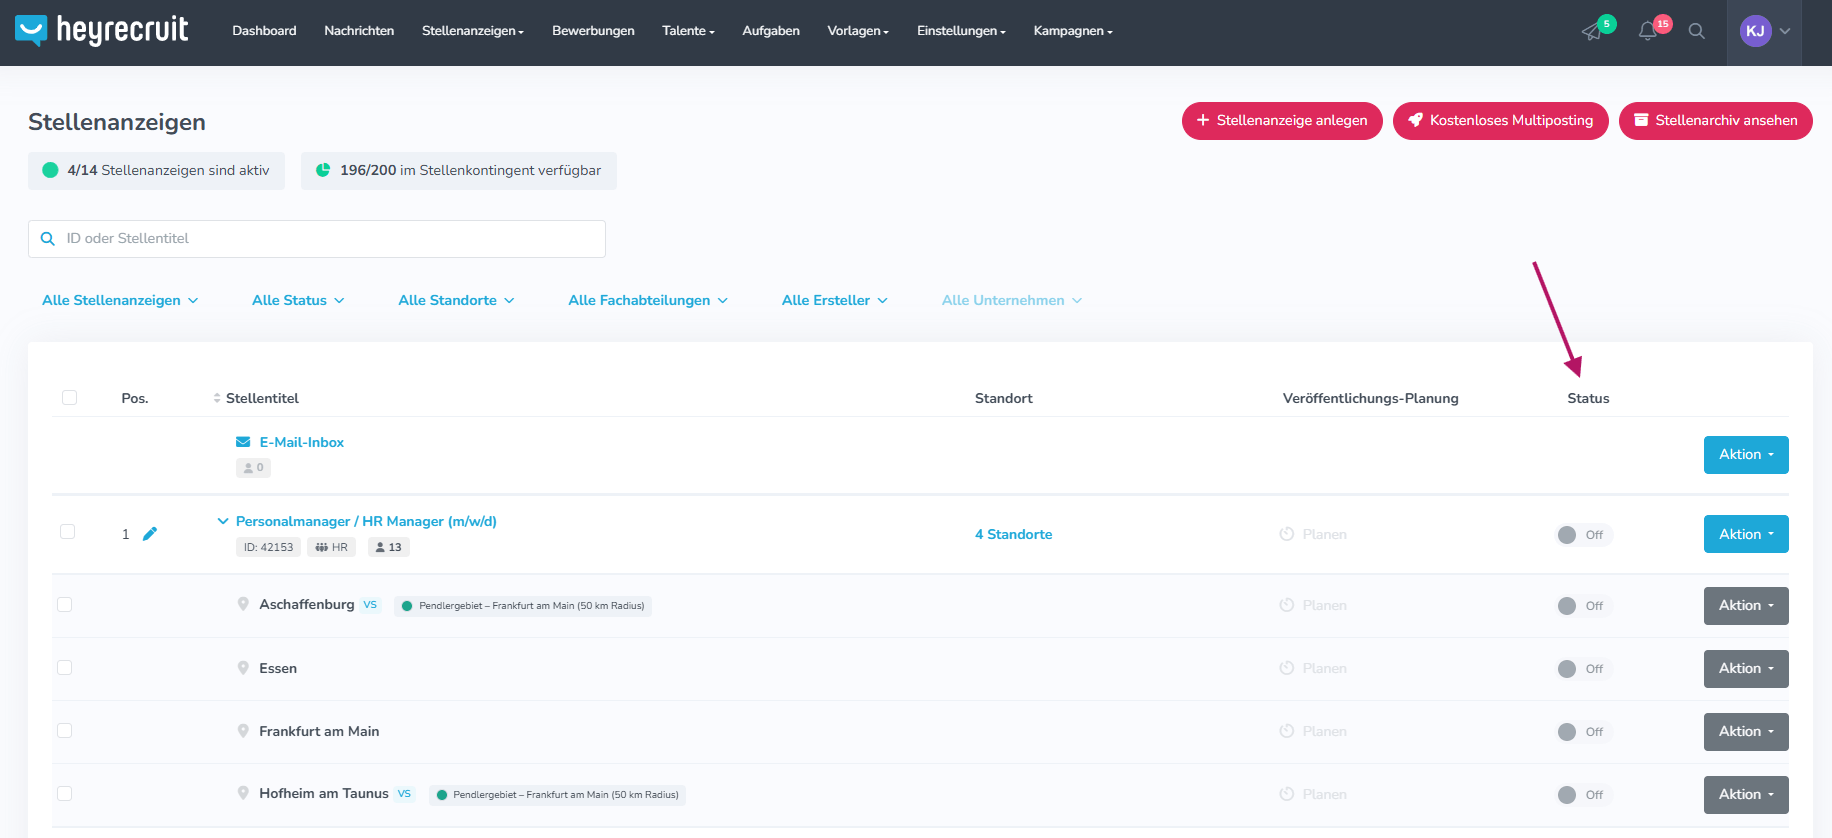Focus the ID oder Stellentitel search field
The width and height of the screenshot is (1832, 838).
pos(317,239)
